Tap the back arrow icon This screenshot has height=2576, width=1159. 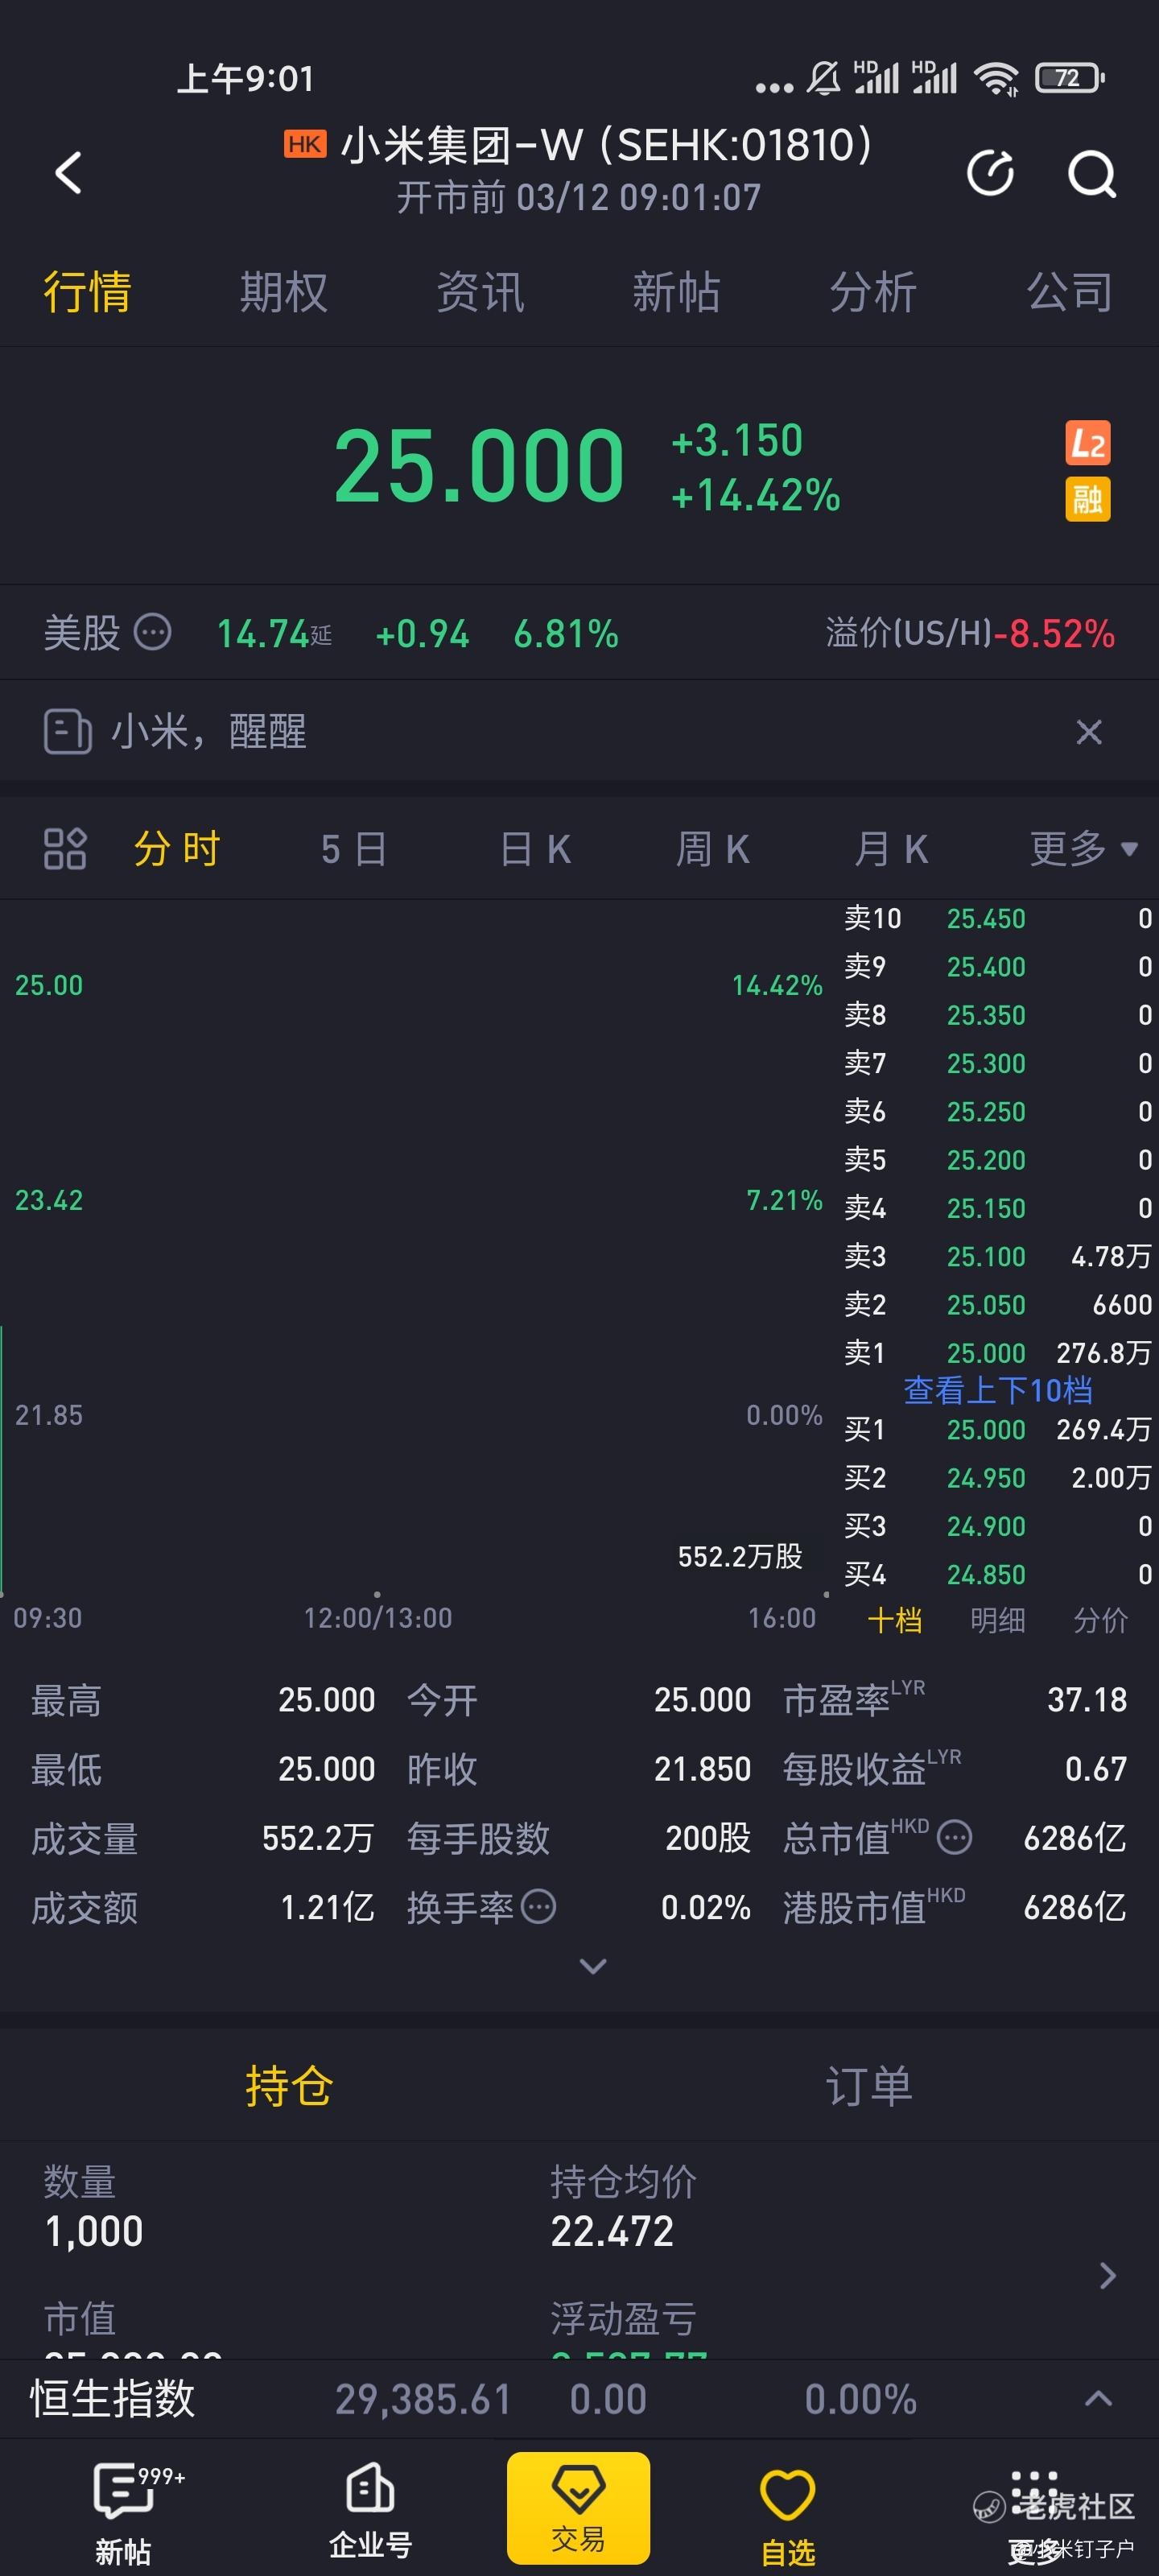click(68, 173)
